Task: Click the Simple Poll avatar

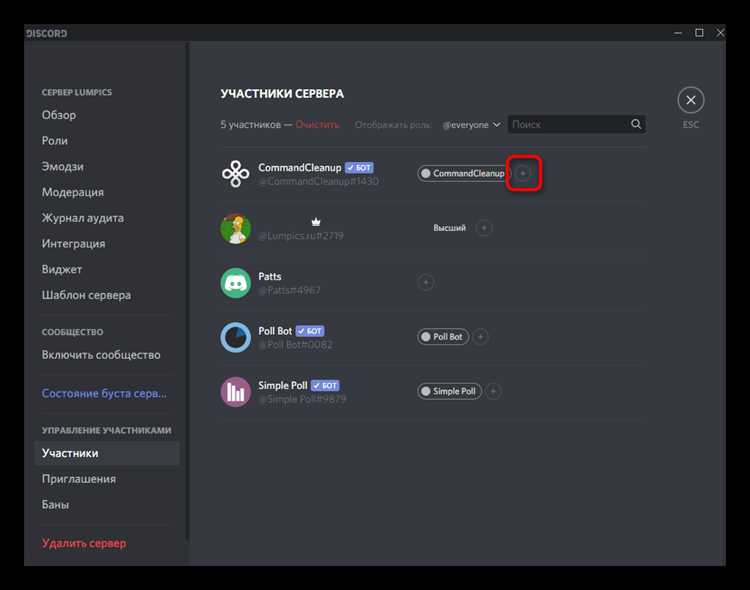Action: click(235, 392)
